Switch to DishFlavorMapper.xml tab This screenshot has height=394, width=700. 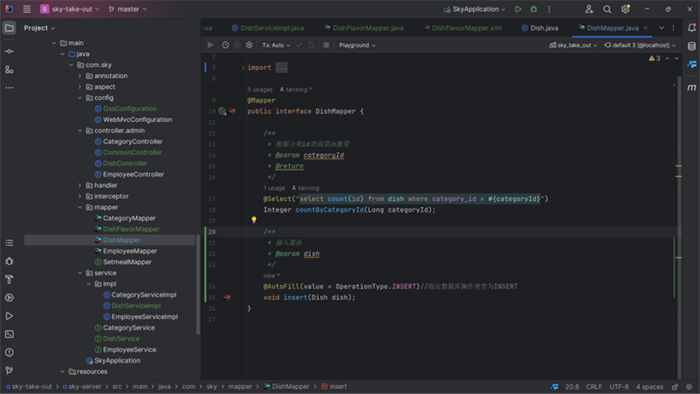(462, 28)
